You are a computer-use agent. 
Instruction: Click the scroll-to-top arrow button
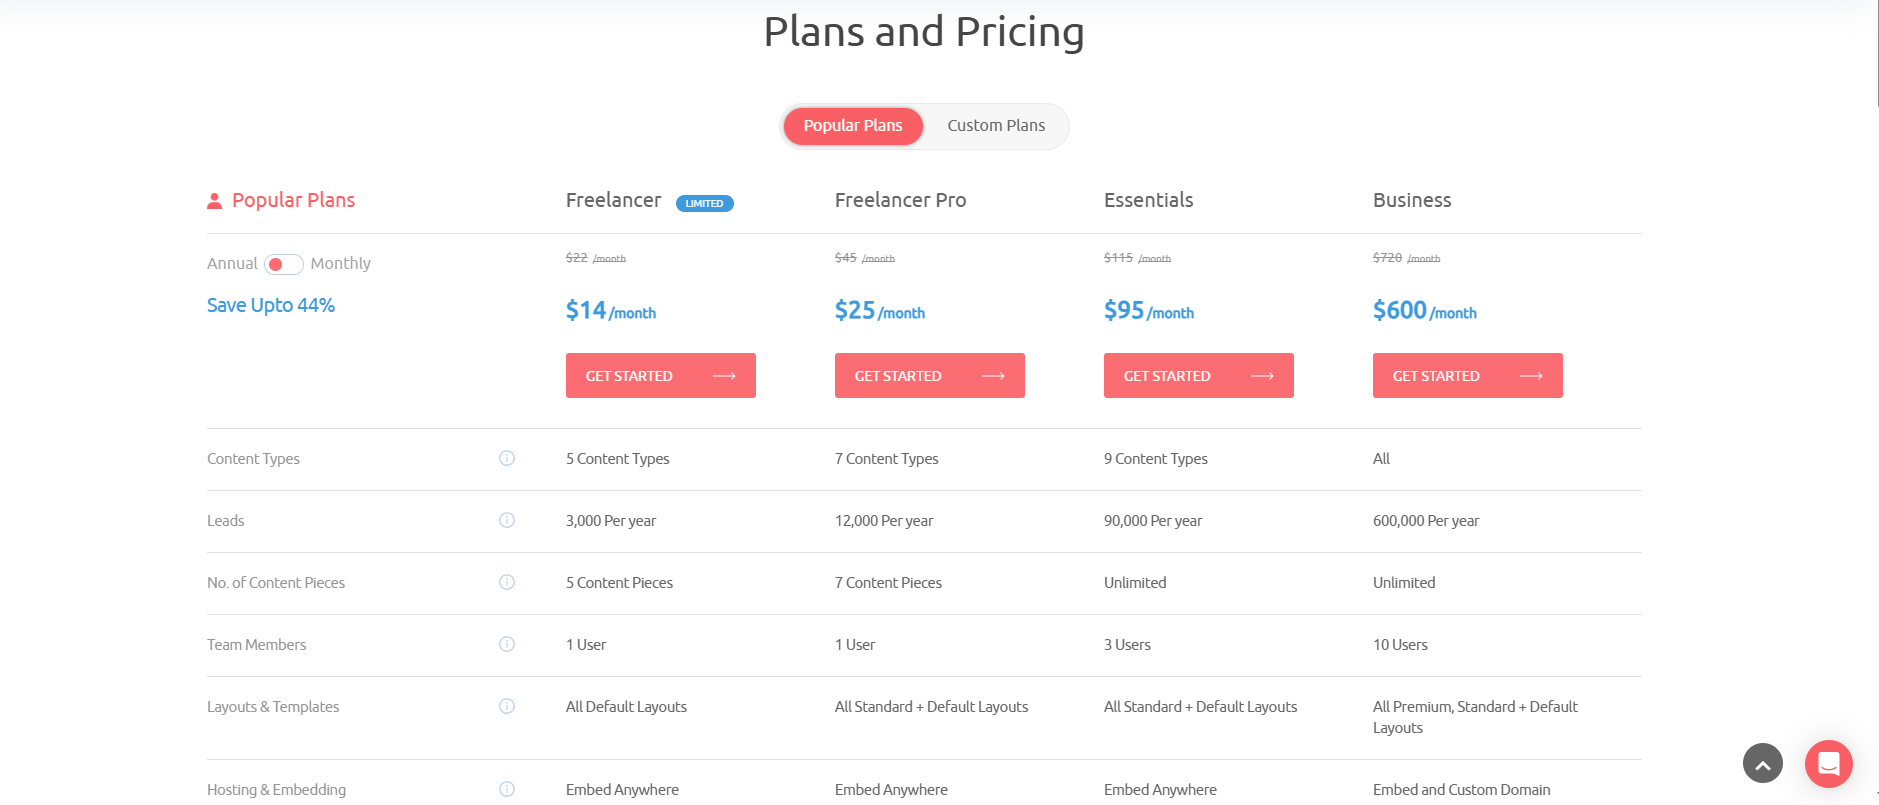(x=1762, y=764)
